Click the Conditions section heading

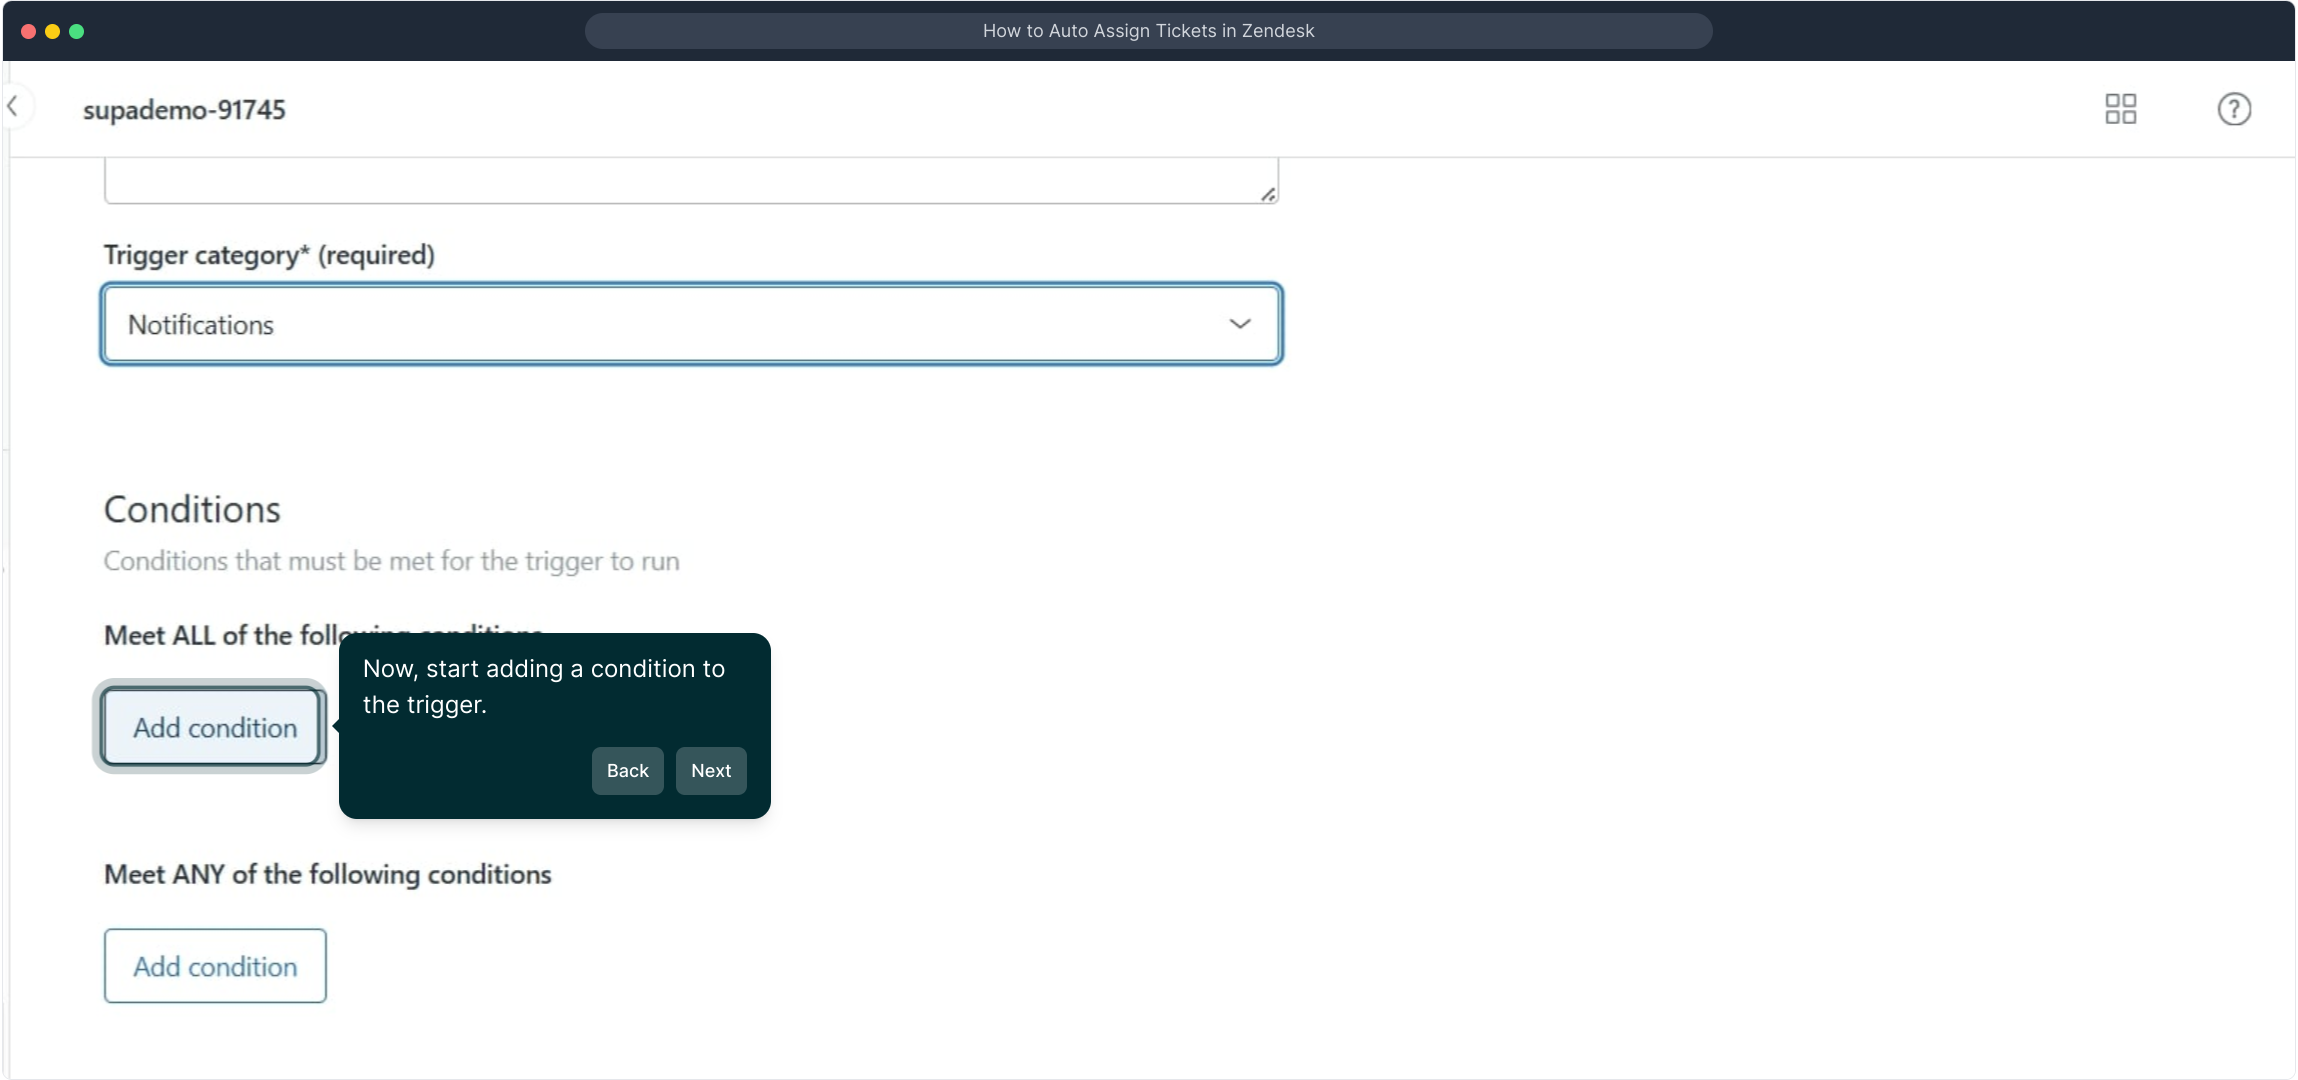pos(192,510)
